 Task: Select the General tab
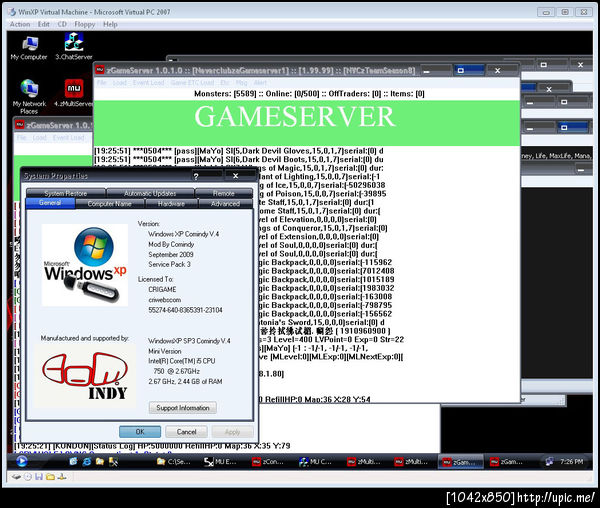pos(50,203)
